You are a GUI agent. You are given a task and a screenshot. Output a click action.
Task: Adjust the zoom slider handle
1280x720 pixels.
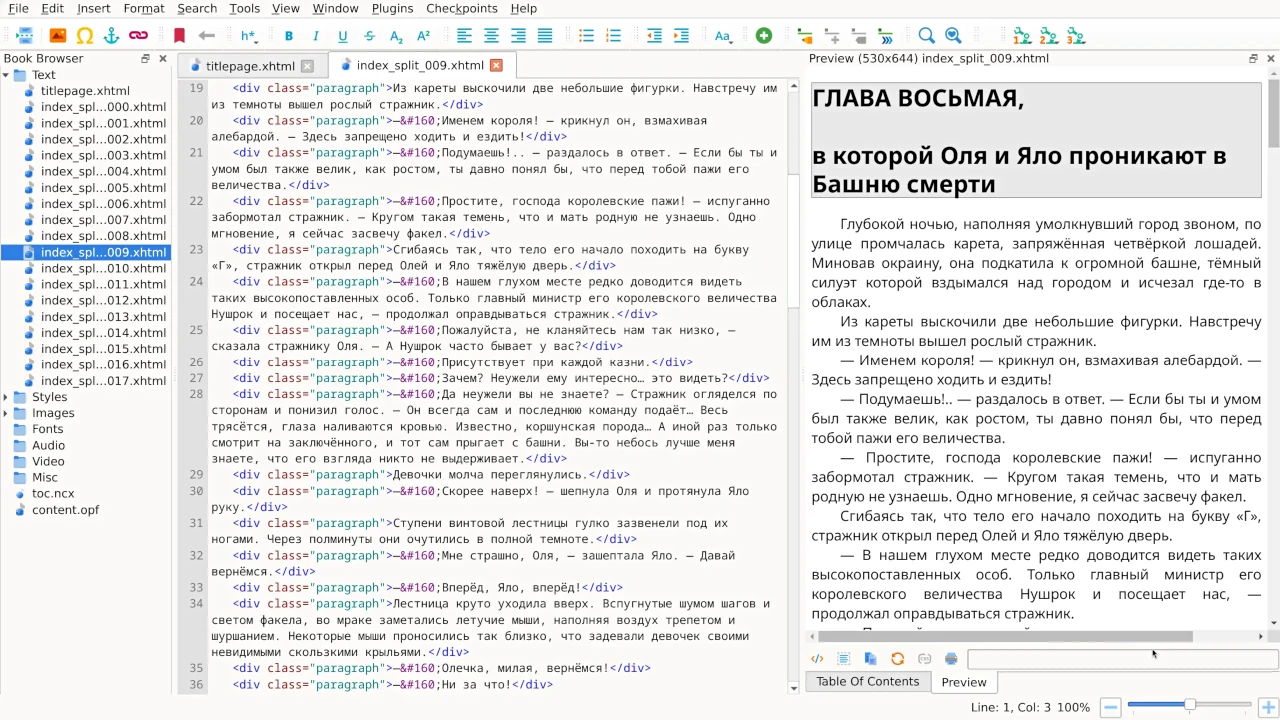pos(1189,705)
